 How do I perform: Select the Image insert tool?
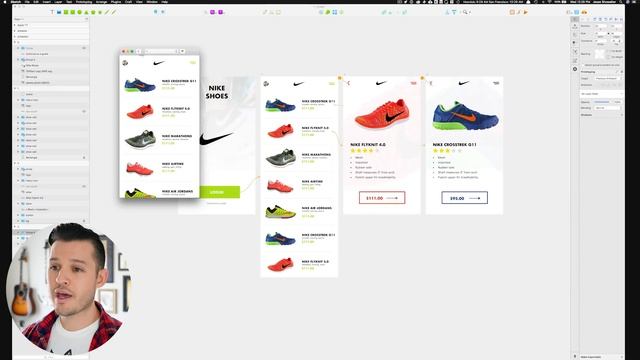[x=59, y=12]
